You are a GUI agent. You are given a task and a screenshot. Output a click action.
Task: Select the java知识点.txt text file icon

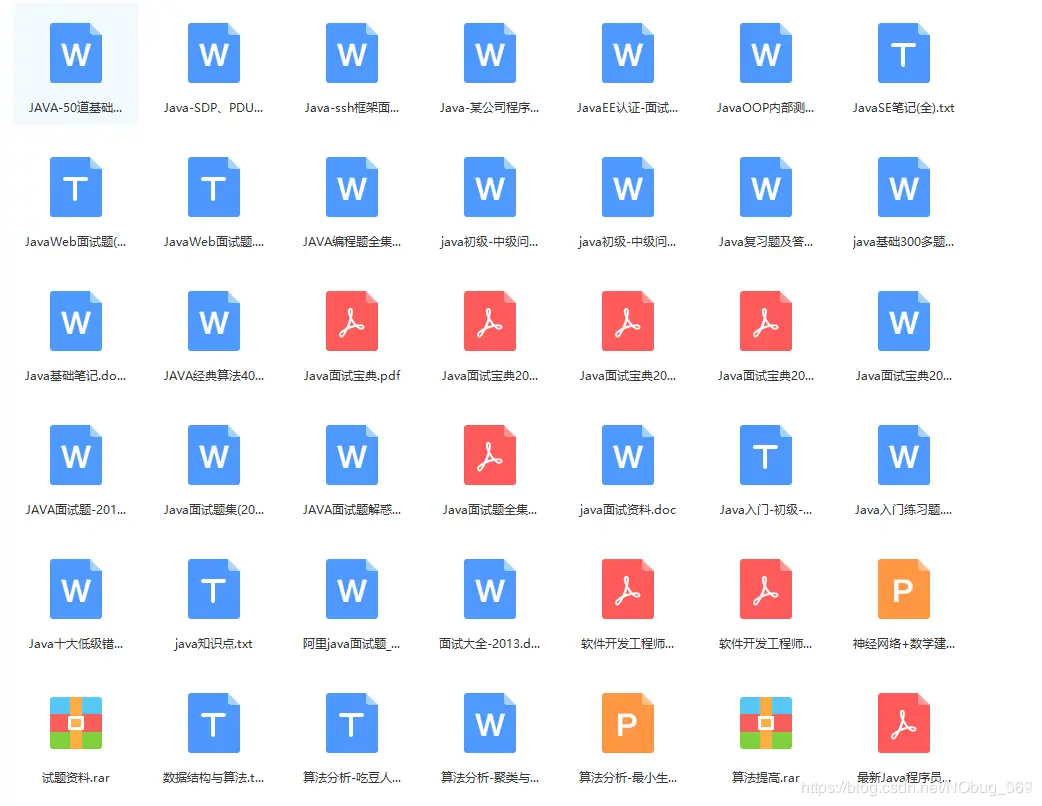coord(213,589)
